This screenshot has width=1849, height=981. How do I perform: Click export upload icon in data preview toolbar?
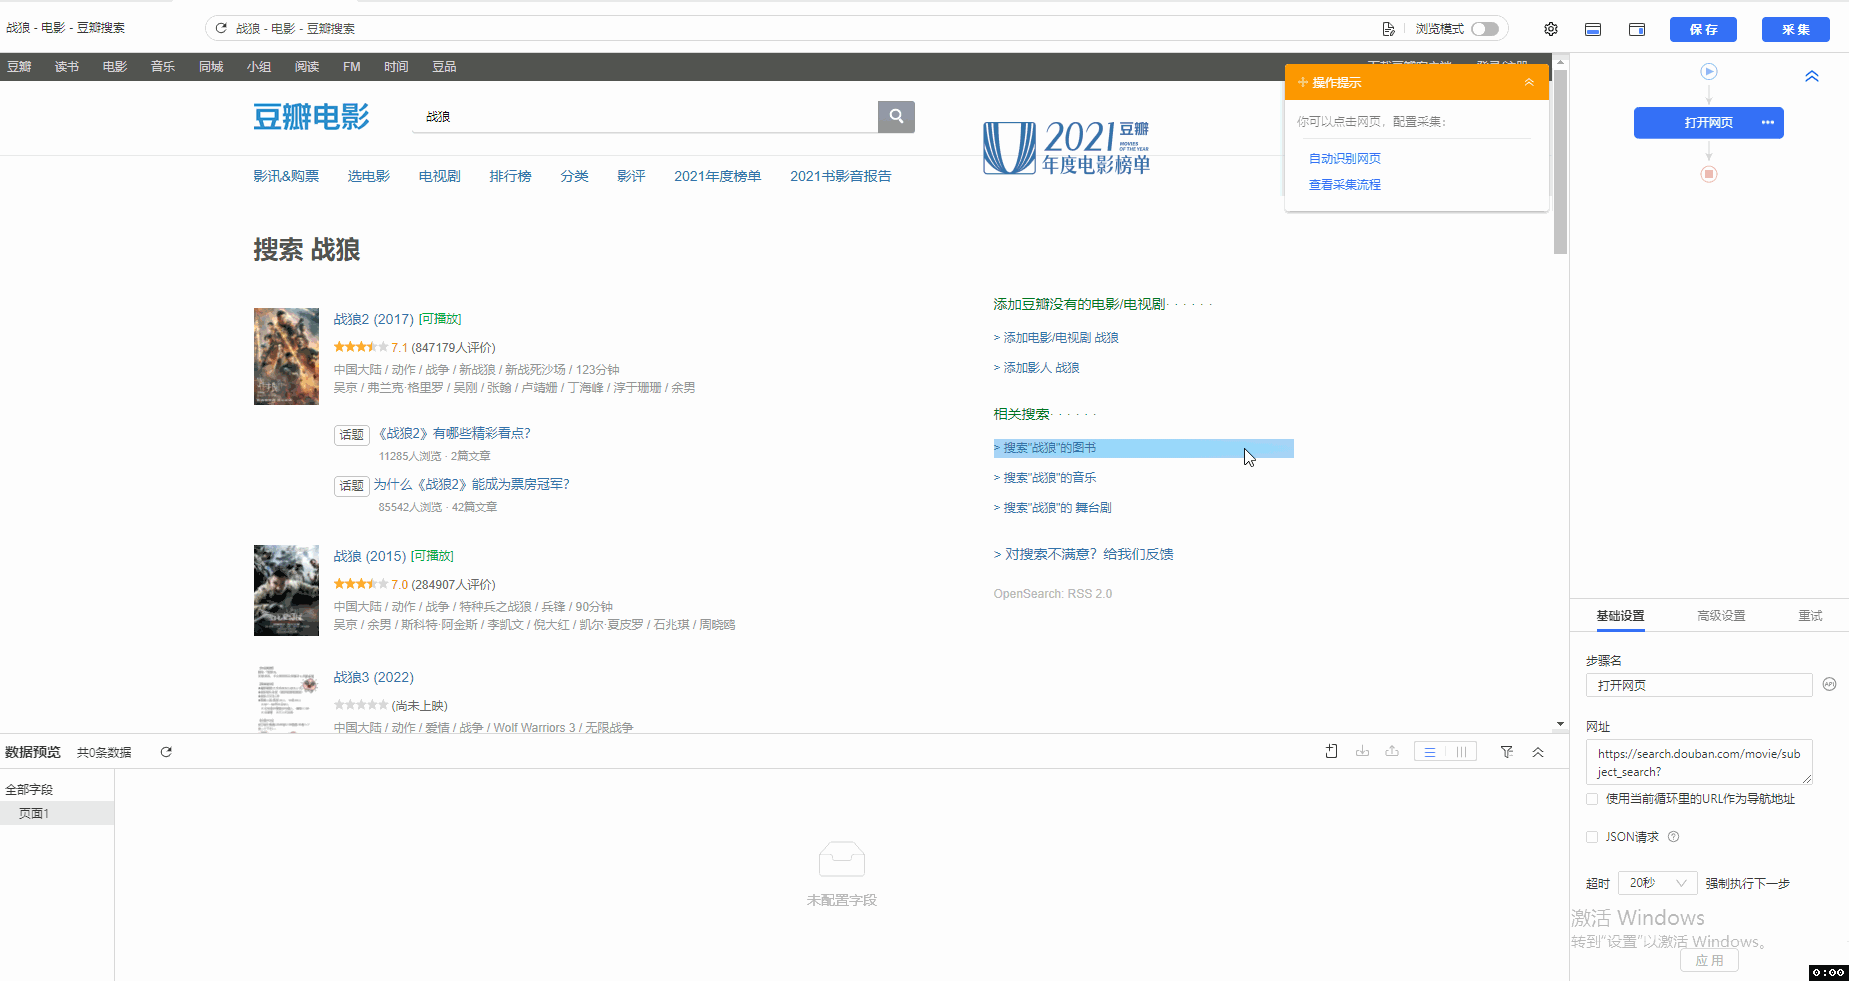(x=1392, y=752)
